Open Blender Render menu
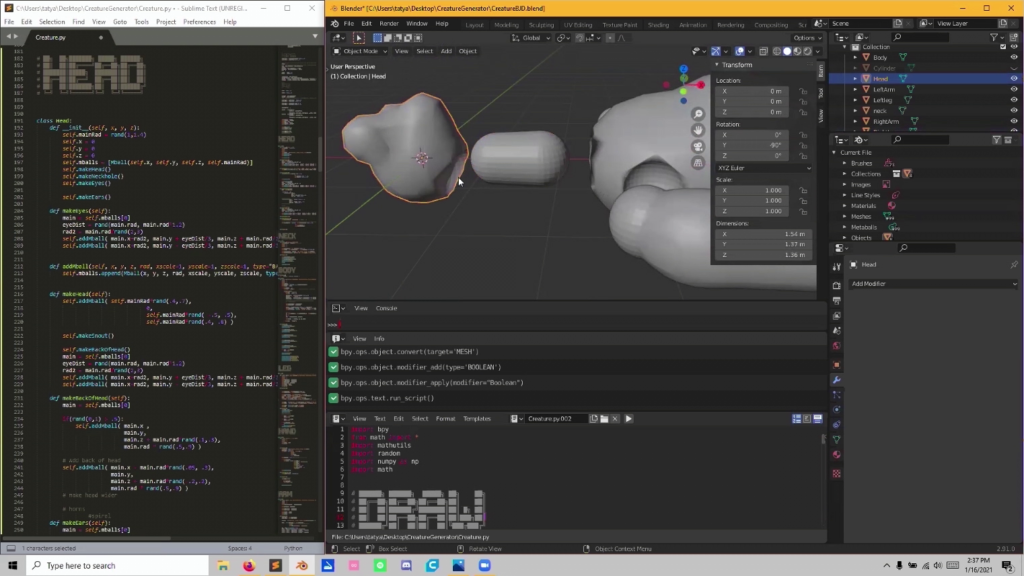Screen dimensions: 1024x576 pos(389,24)
